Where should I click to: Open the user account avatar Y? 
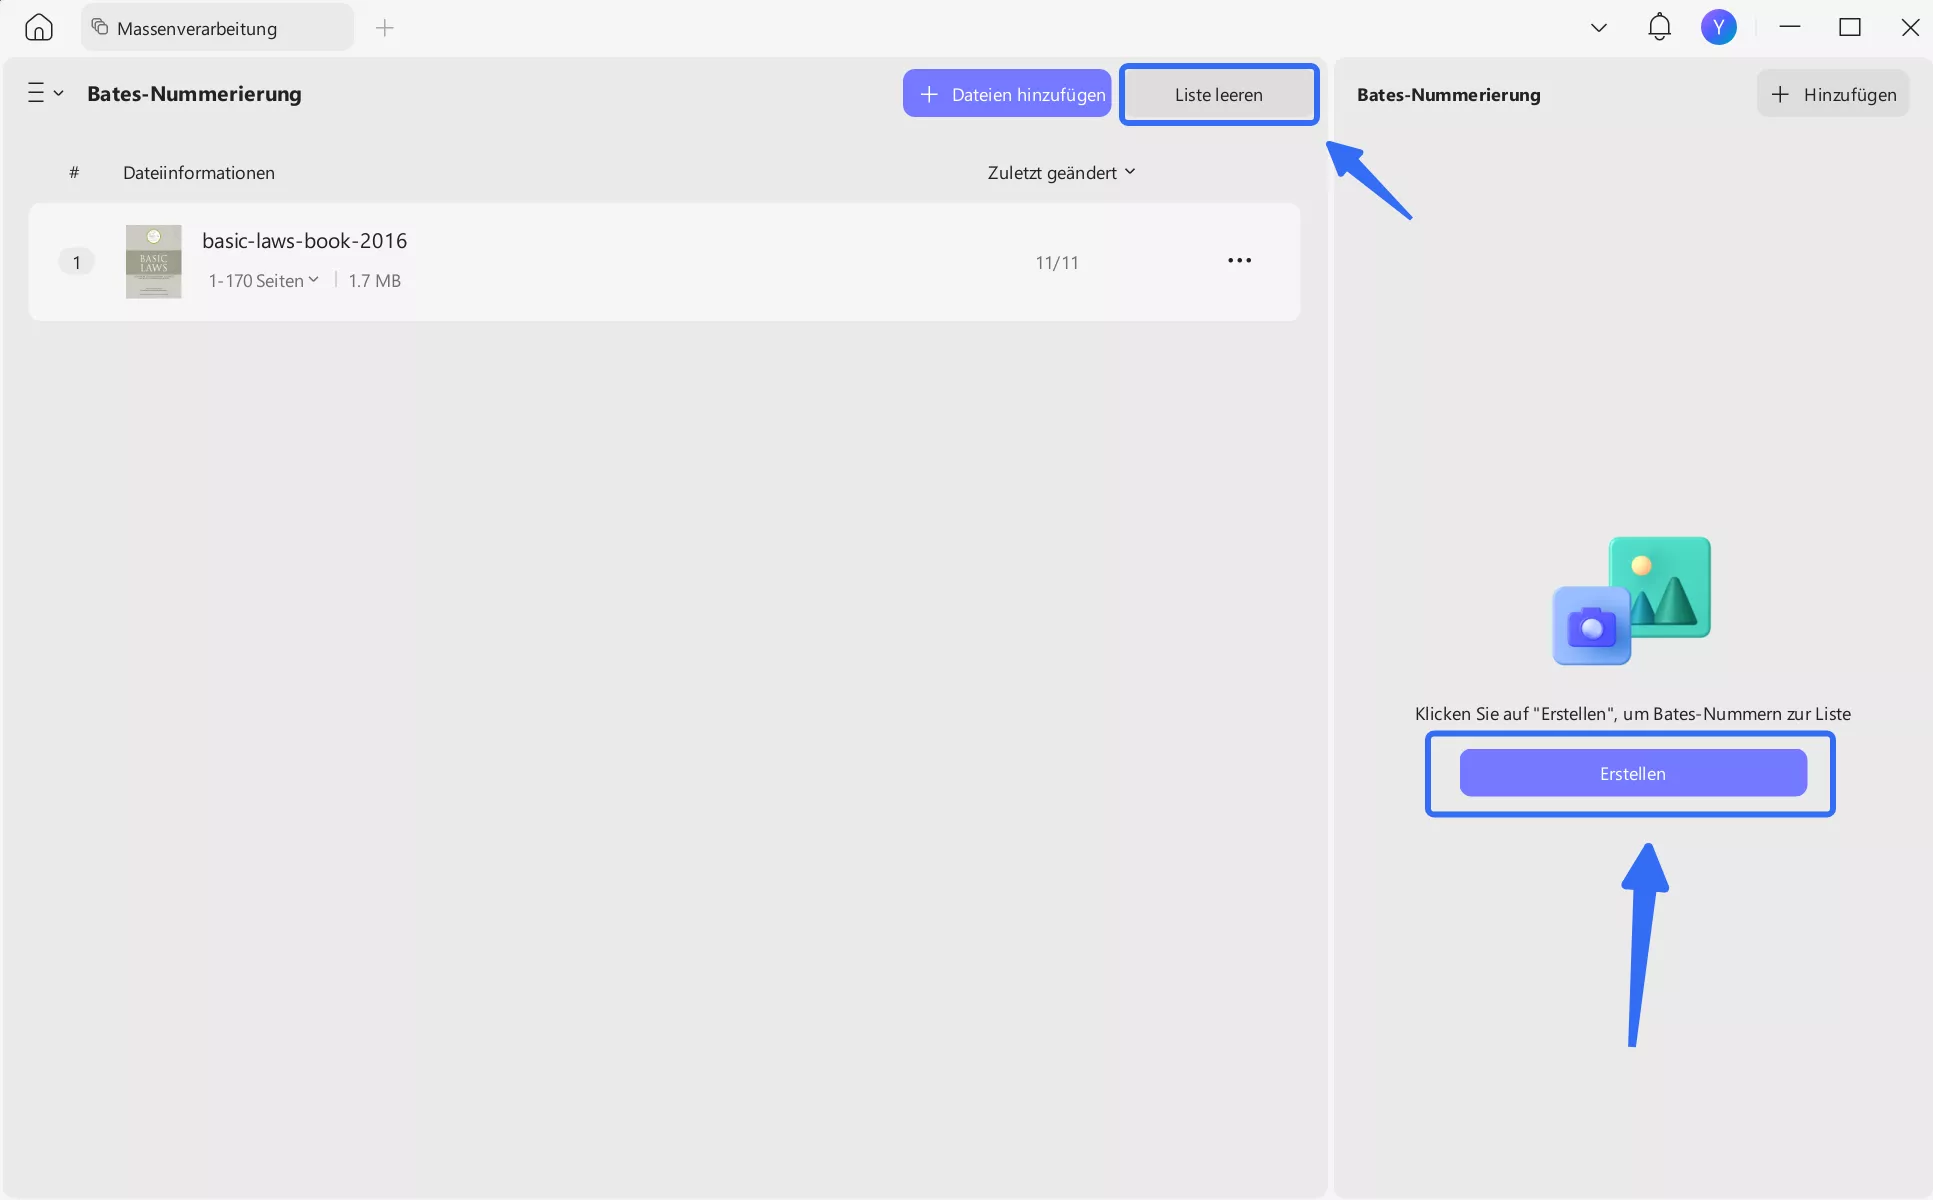[x=1718, y=27]
